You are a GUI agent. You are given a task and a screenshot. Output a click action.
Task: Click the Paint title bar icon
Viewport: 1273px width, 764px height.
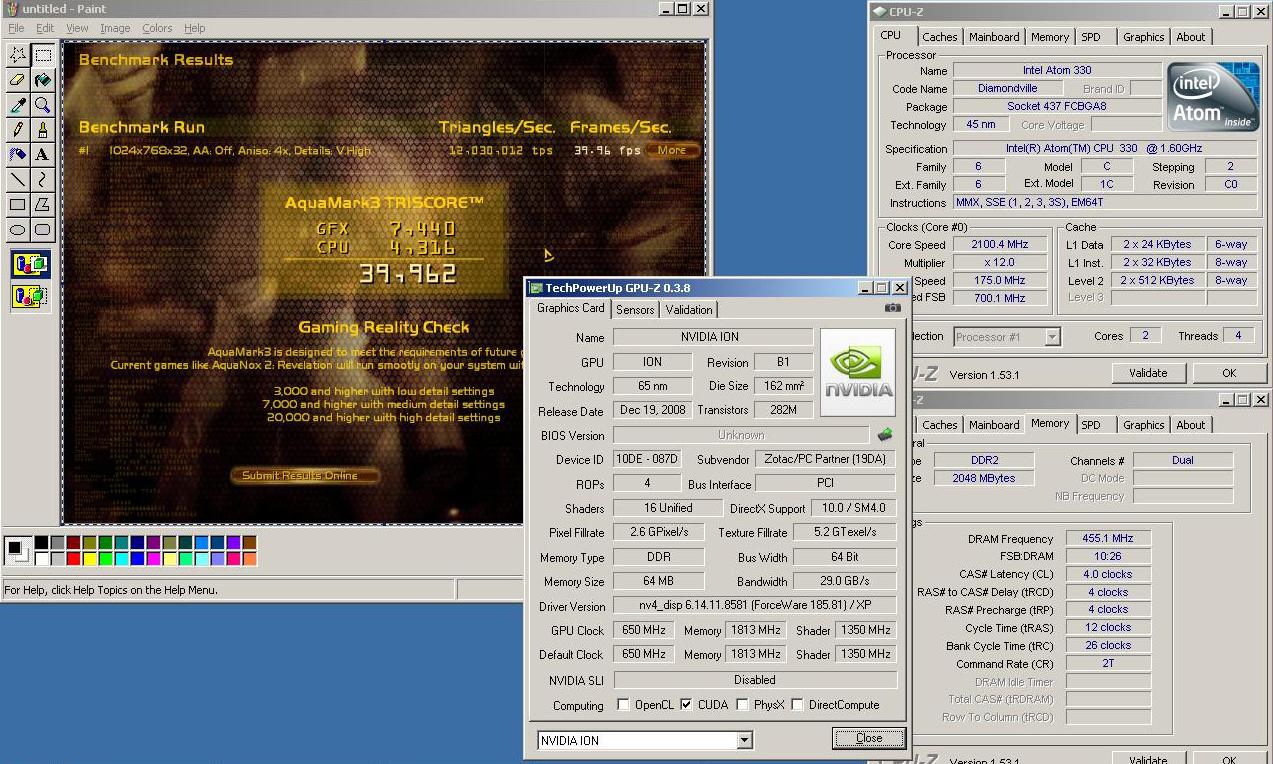point(11,8)
